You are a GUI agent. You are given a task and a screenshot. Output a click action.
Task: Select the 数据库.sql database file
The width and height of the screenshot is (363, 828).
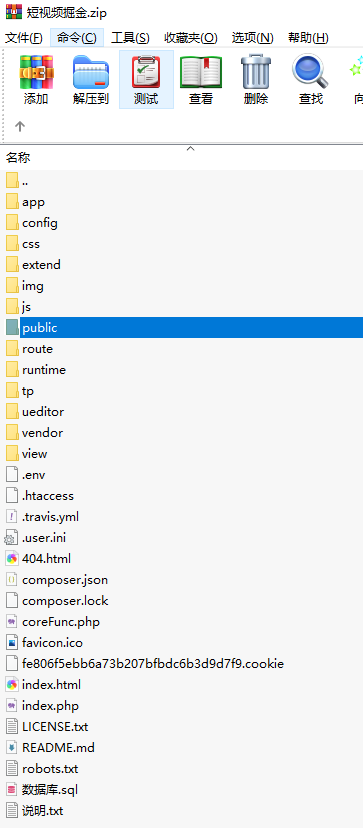50,790
